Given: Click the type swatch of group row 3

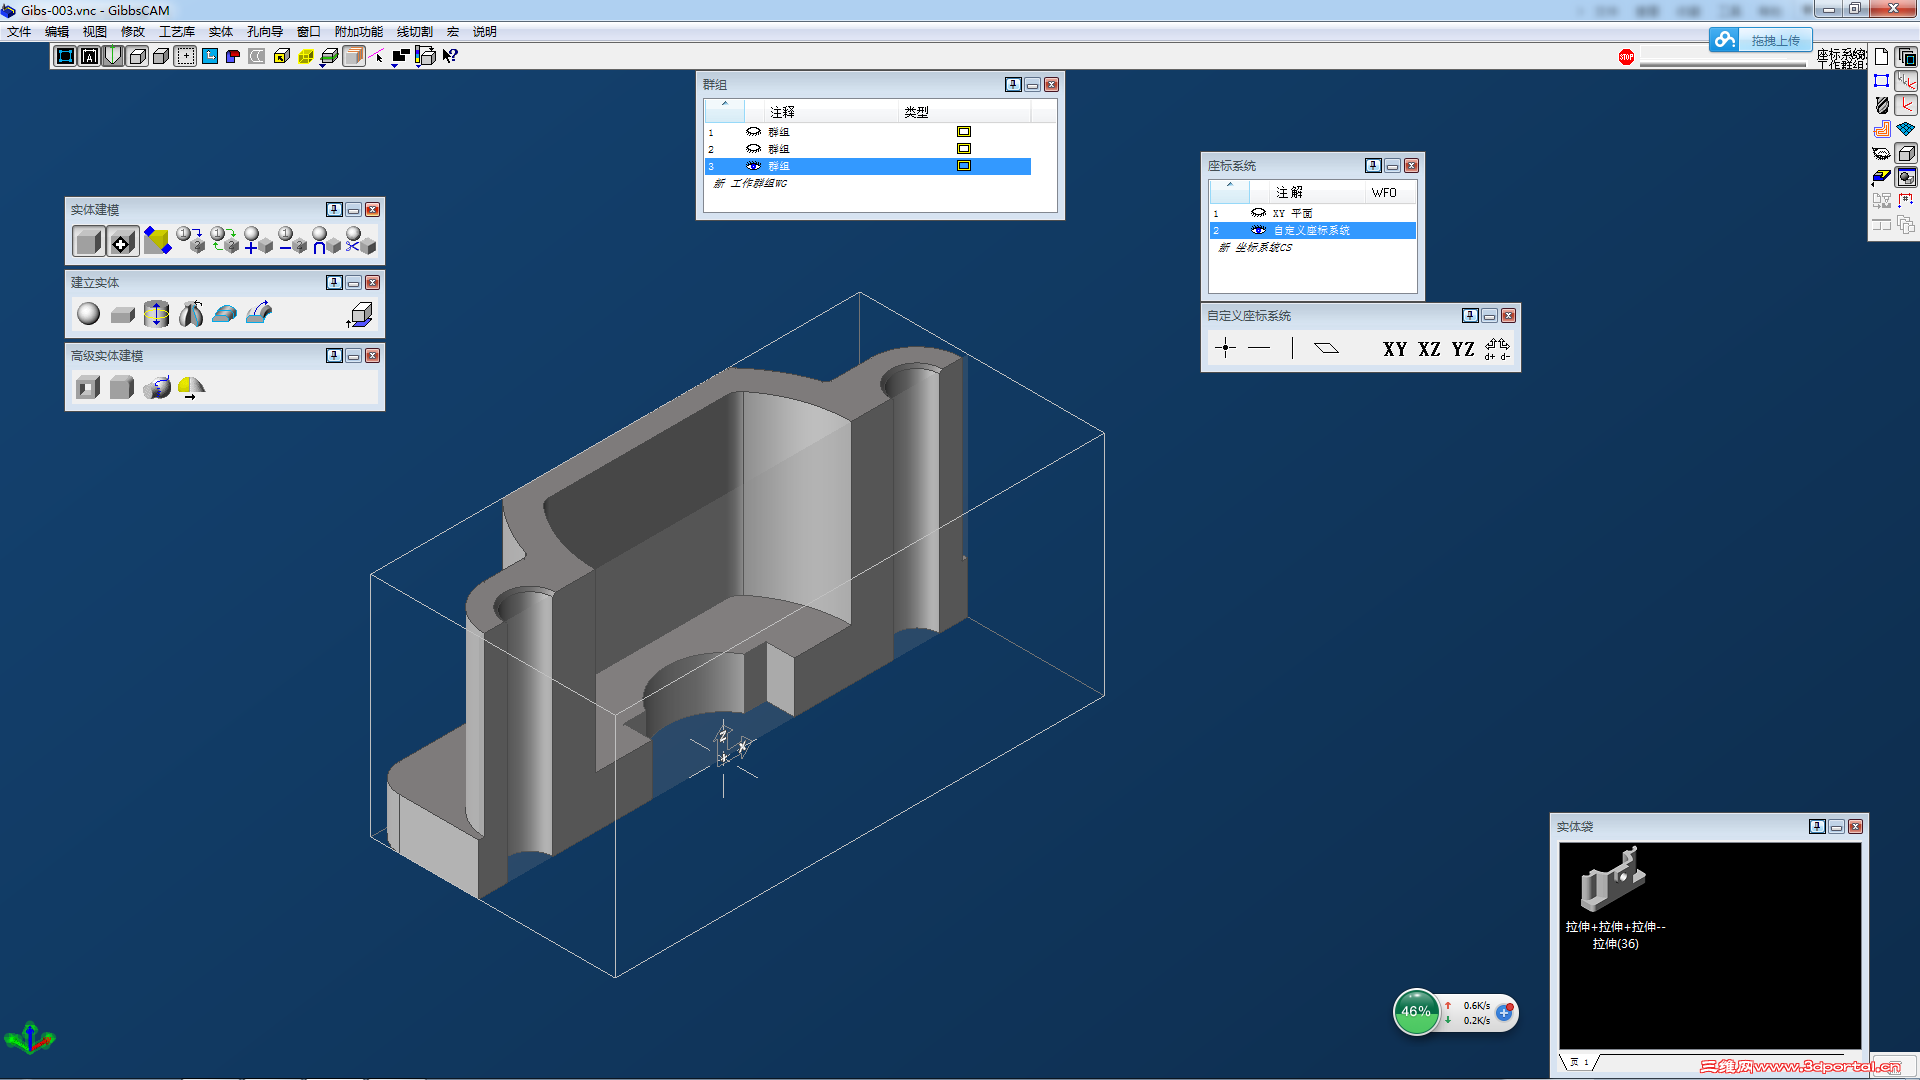Looking at the screenshot, I should 964,166.
